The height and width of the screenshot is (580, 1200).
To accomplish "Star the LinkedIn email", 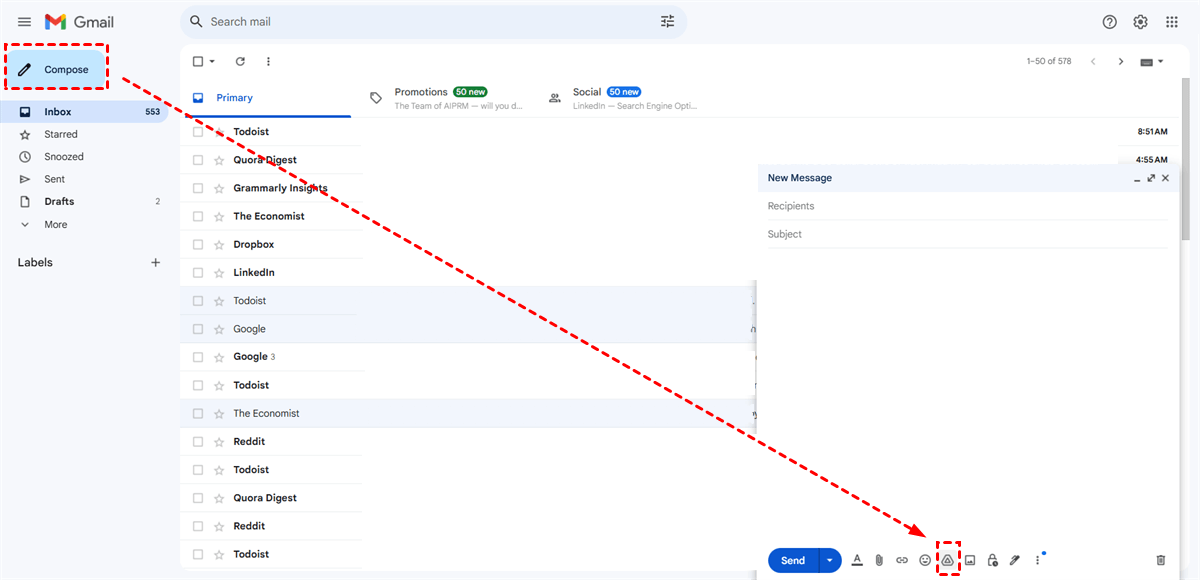I will [x=219, y=272].
